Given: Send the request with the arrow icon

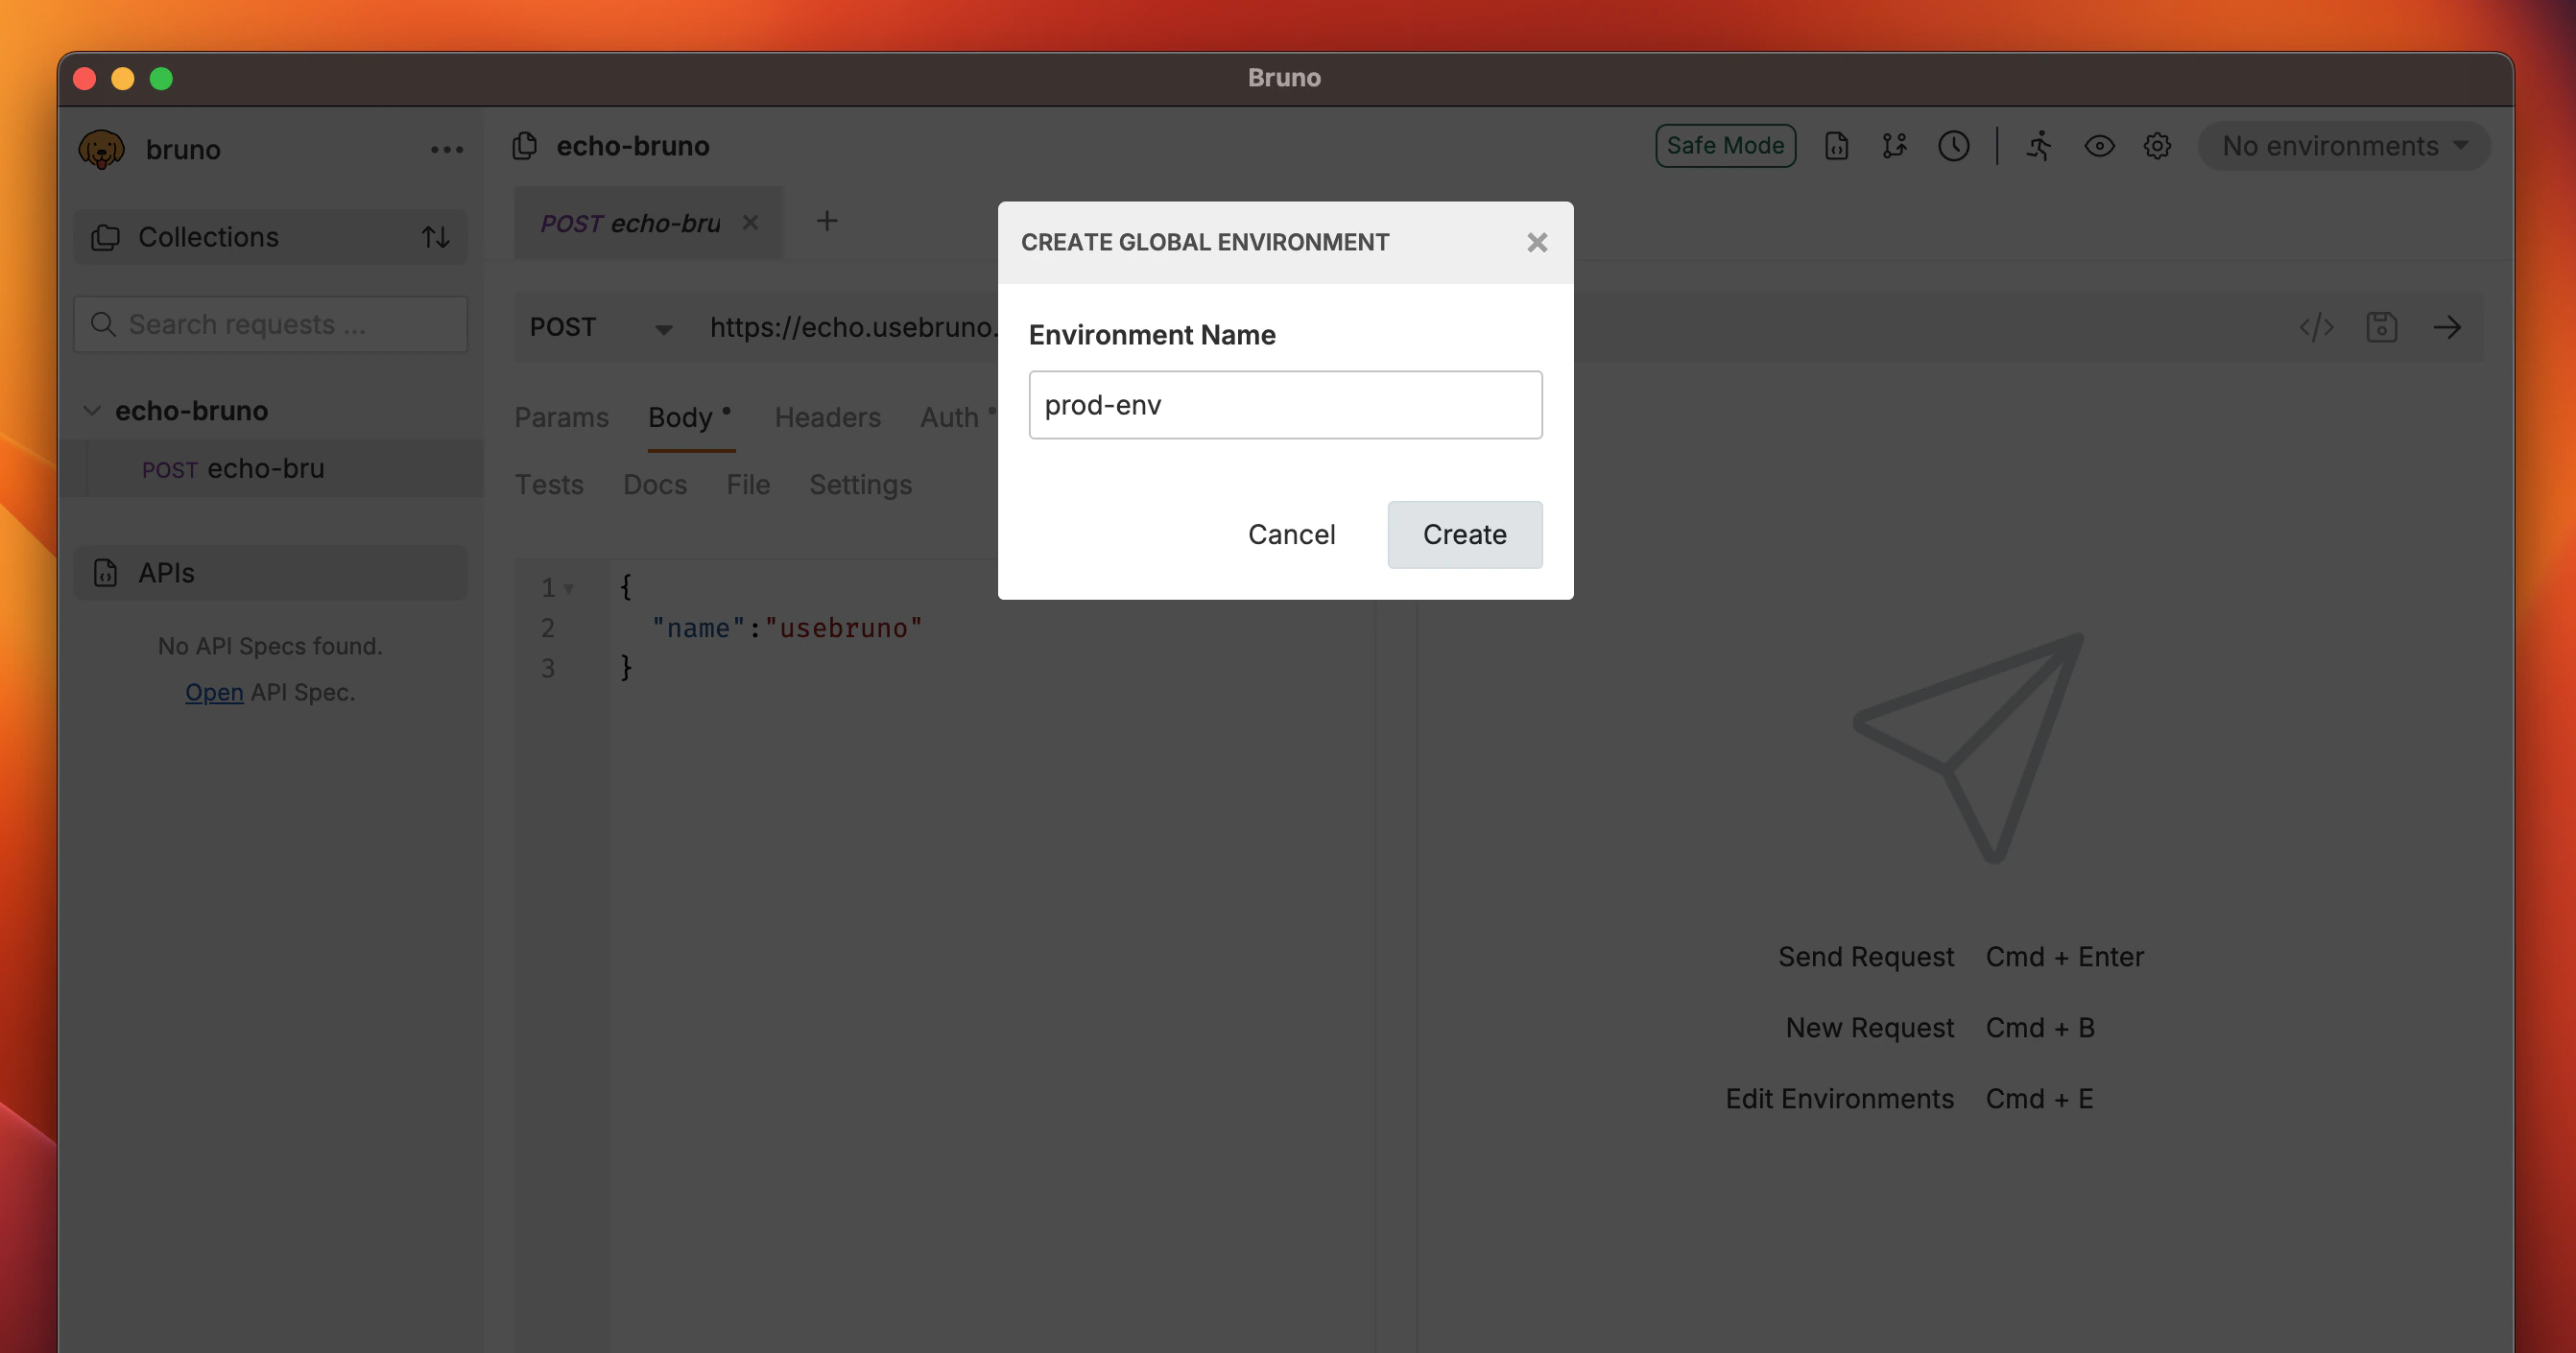Looking at the screenshot, I should point(2448,327).
